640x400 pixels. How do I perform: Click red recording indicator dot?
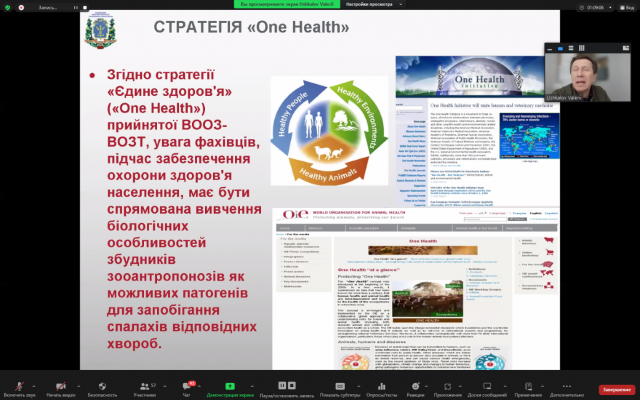(x=21, y=7)
